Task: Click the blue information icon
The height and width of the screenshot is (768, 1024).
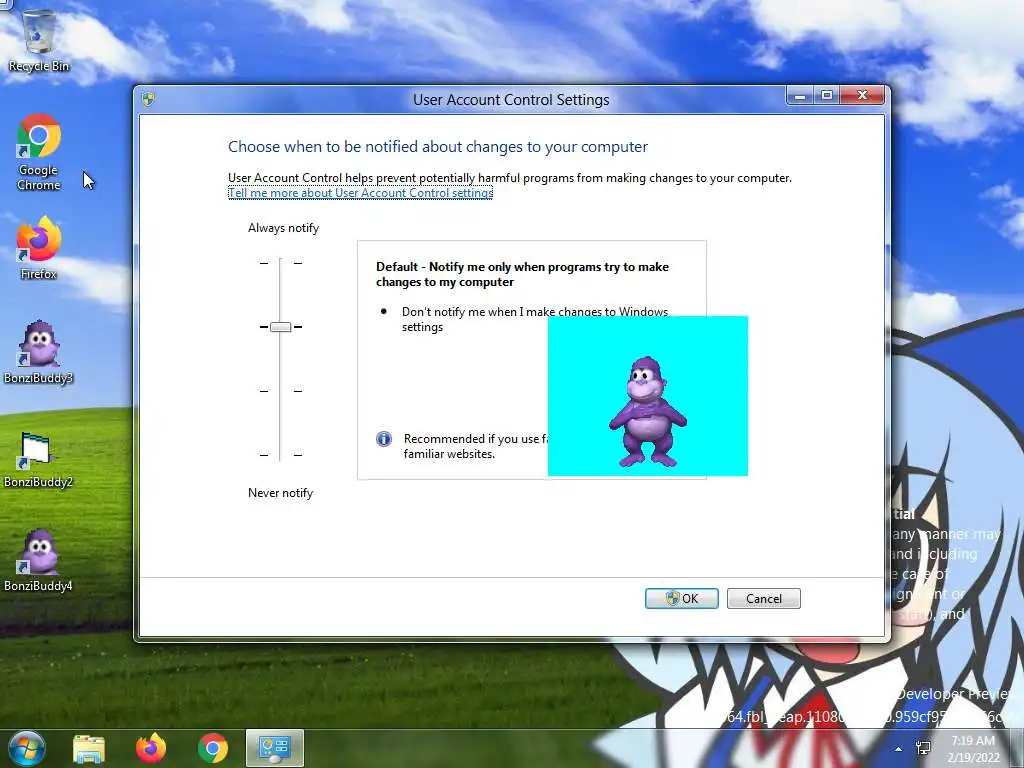Action: [x=384, y=439]
